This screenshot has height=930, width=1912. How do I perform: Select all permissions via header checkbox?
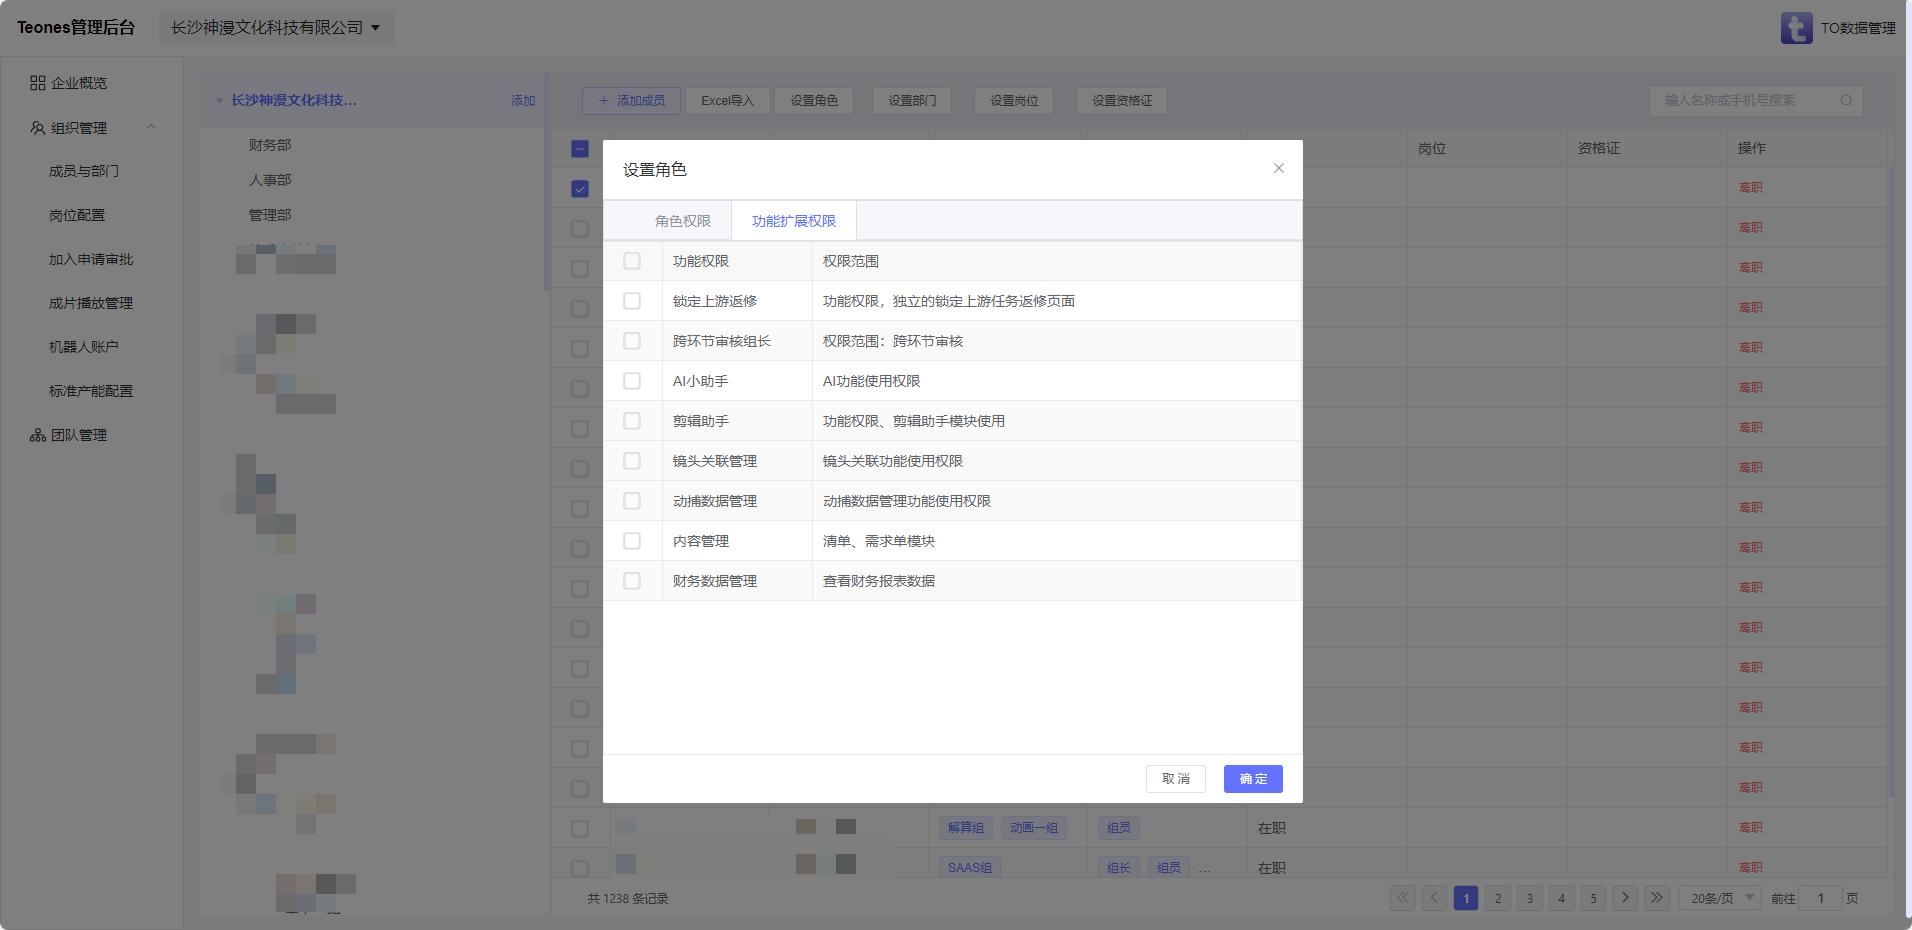point(632,261)
